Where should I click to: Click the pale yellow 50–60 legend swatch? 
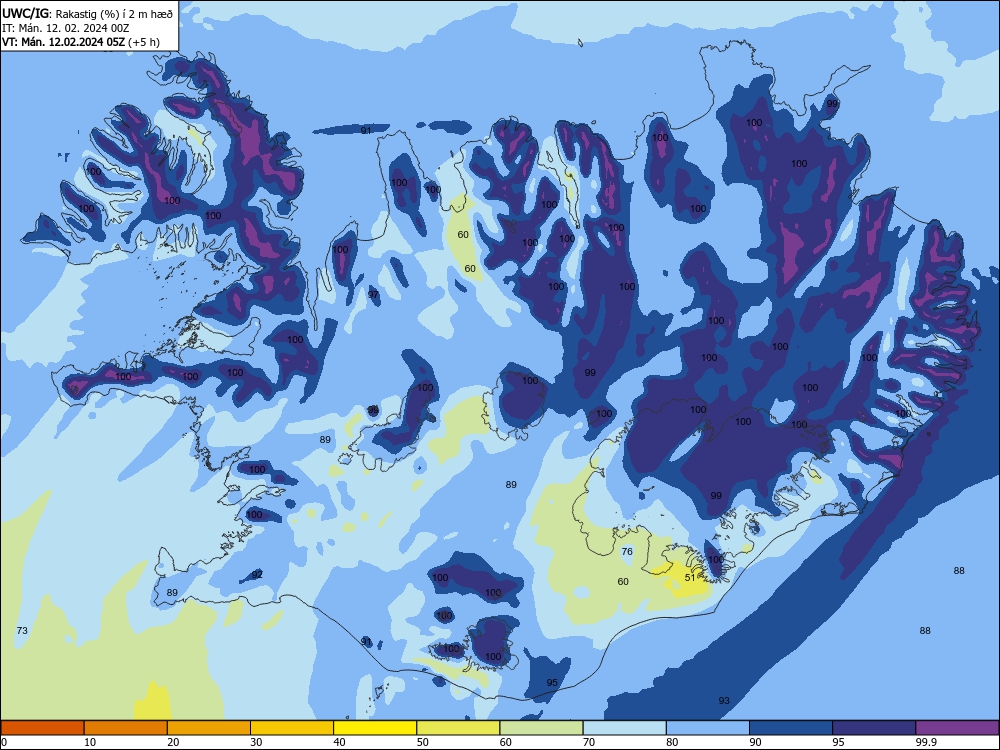458,728
